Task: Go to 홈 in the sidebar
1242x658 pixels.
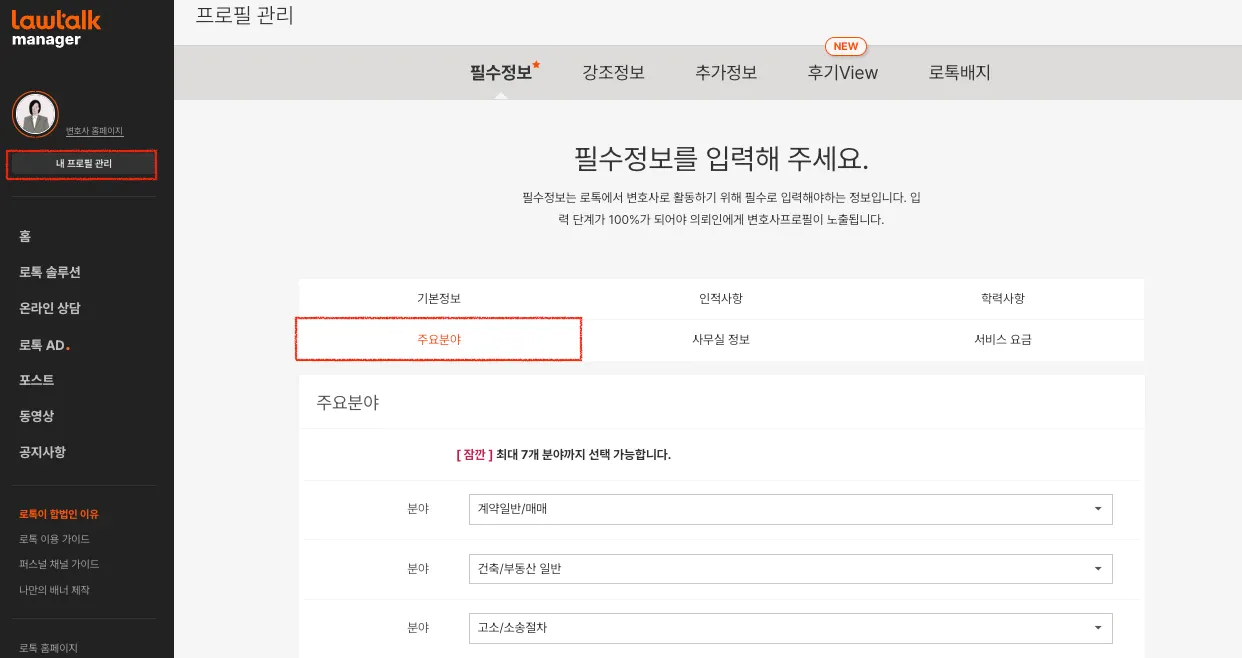Action: pyautogui.click(x=25, y=236)
